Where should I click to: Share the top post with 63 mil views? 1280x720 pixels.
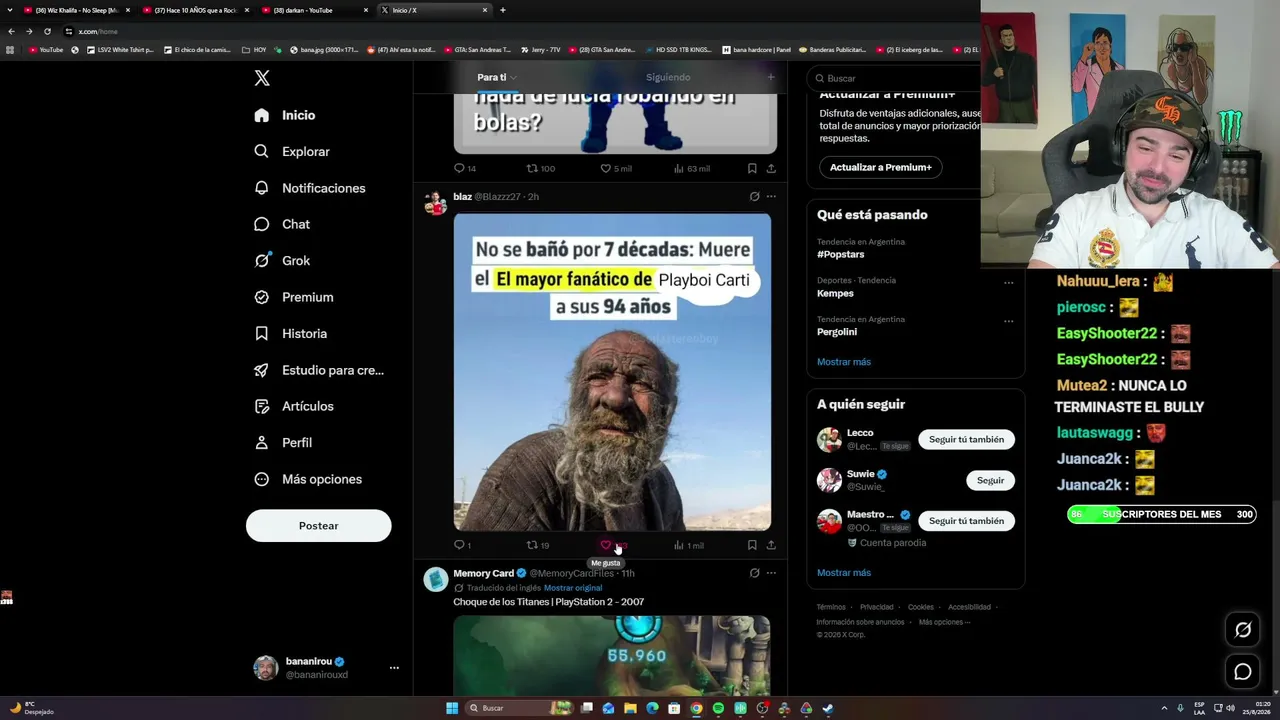pyautogui.click(x=771, y=168)
